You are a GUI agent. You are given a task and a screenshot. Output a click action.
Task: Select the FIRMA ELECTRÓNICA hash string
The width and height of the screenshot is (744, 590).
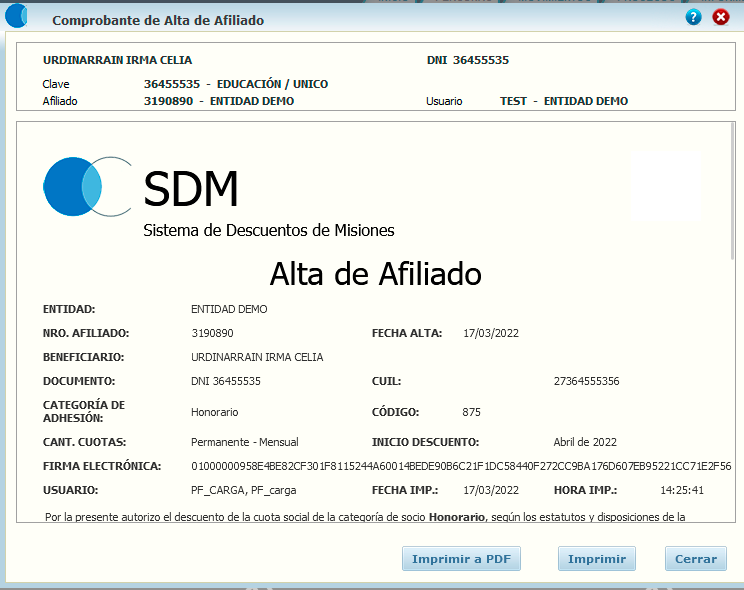pos(461,466)
